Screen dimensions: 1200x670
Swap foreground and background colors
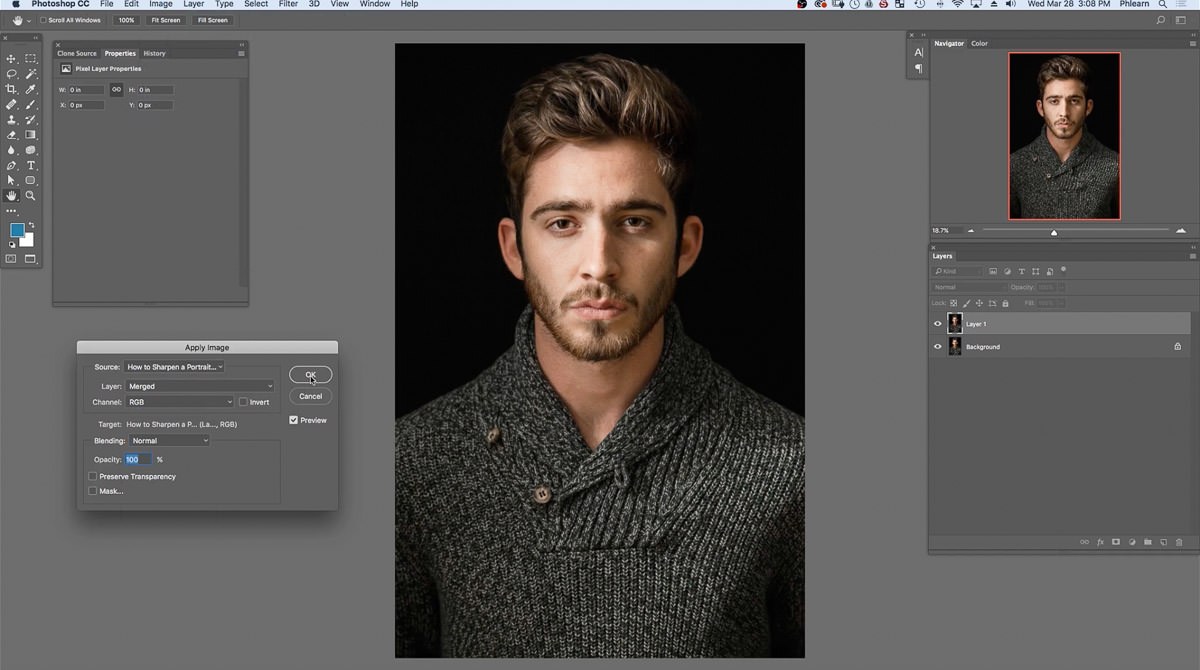(x=31, y=225)
